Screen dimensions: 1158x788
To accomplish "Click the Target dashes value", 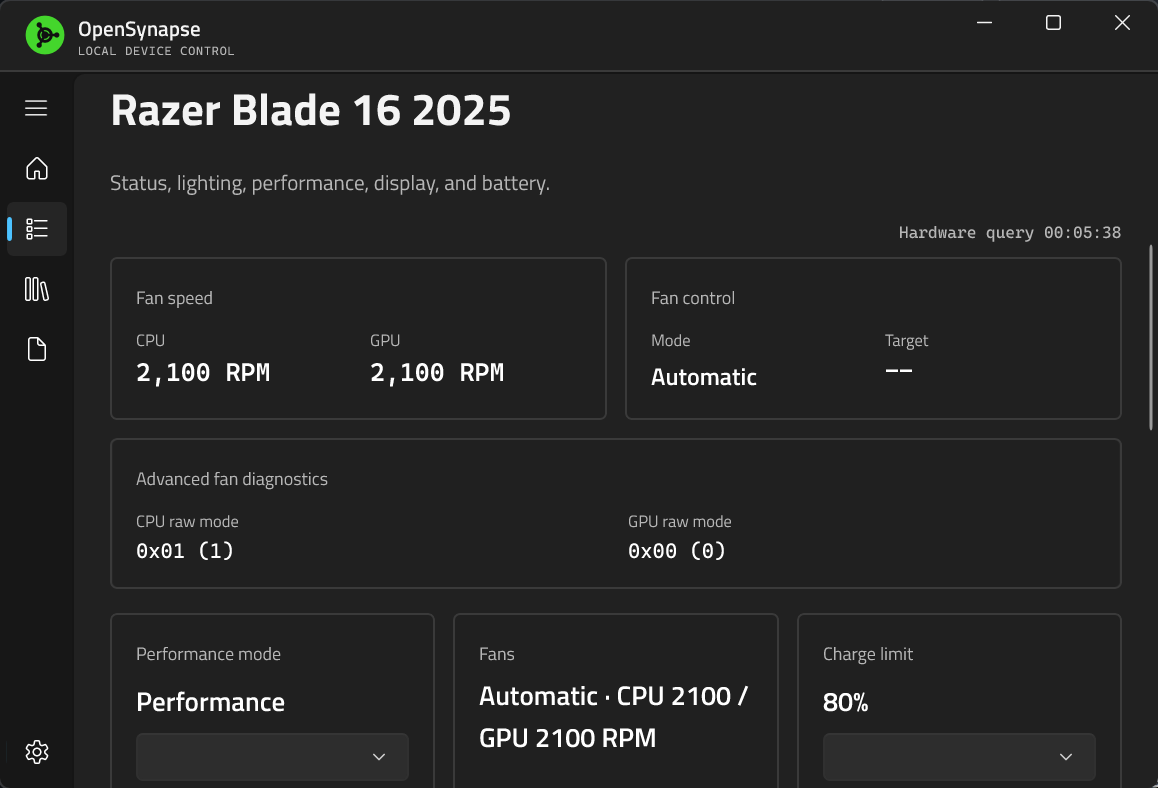I will point(899,370).
